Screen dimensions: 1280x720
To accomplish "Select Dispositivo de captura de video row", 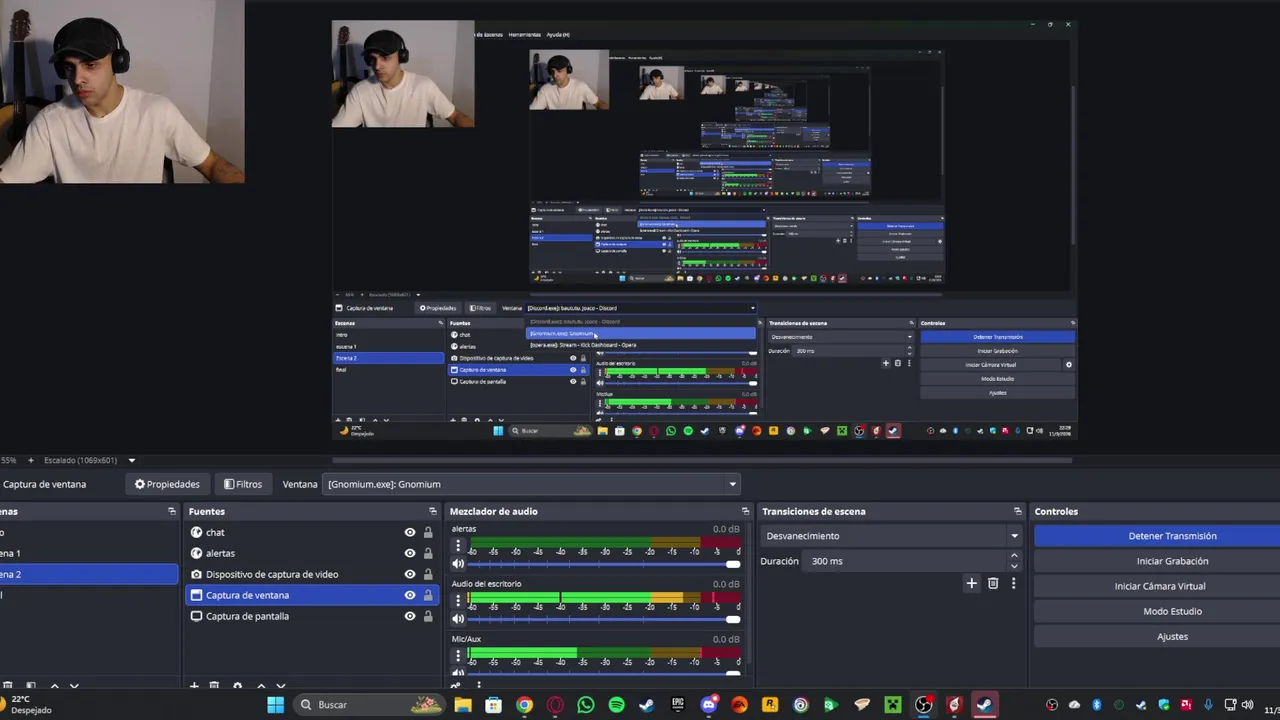I will tap(312, 574).
